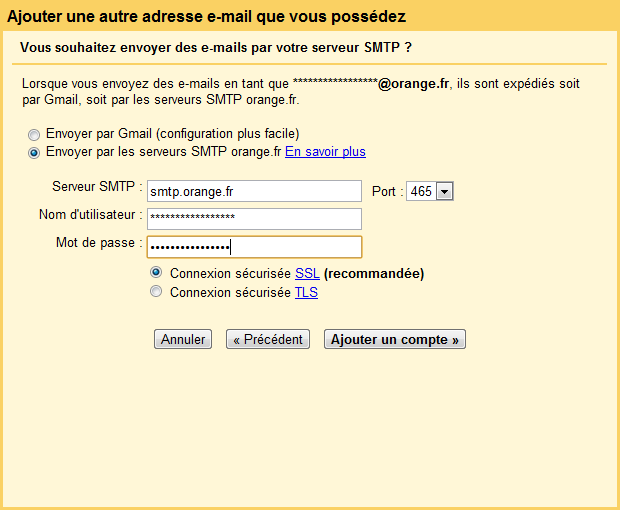
Task: Choose Connexion sécurisée SSL radio button
Action: tap(156, 272)
